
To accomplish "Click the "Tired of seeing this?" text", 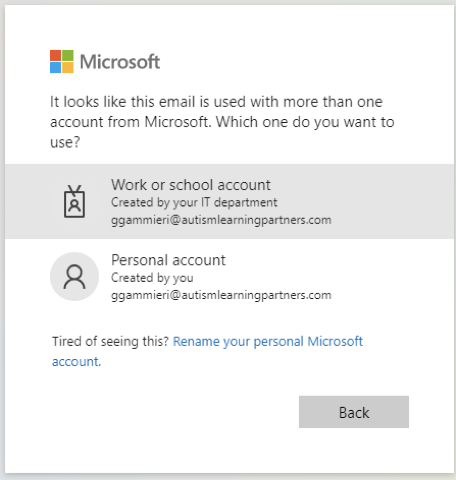I will (111, 341).
